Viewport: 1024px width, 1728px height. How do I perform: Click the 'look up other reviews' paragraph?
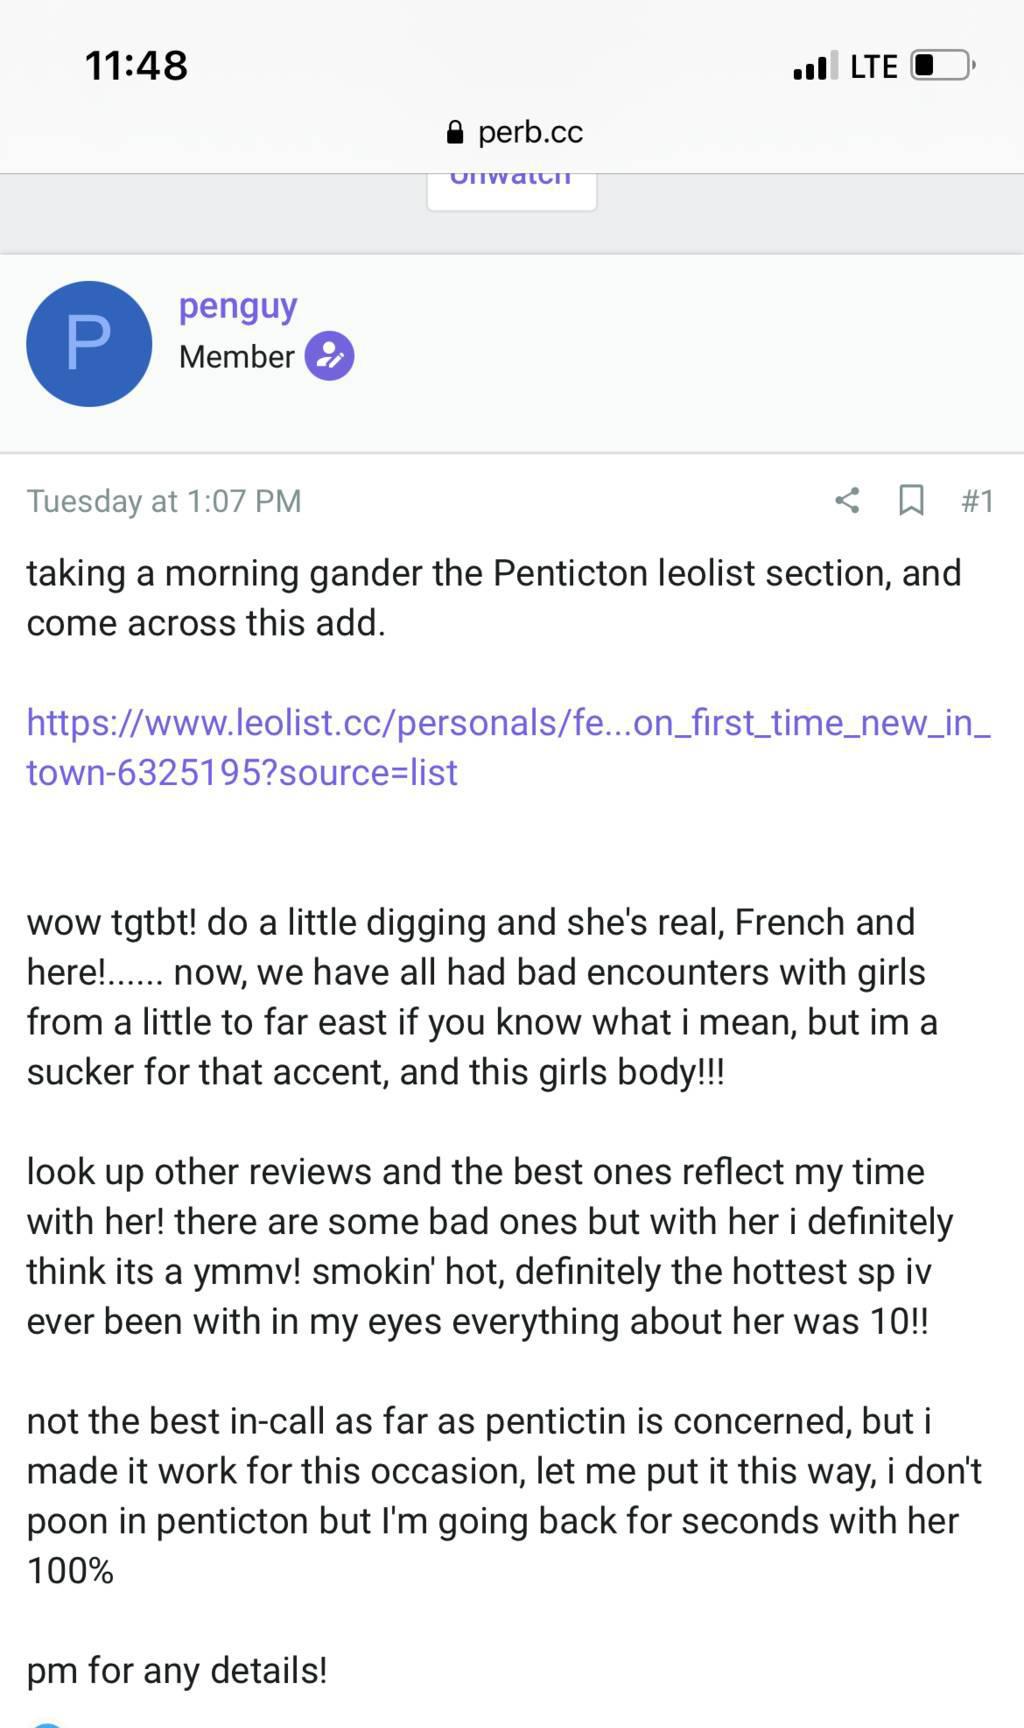490,1246
